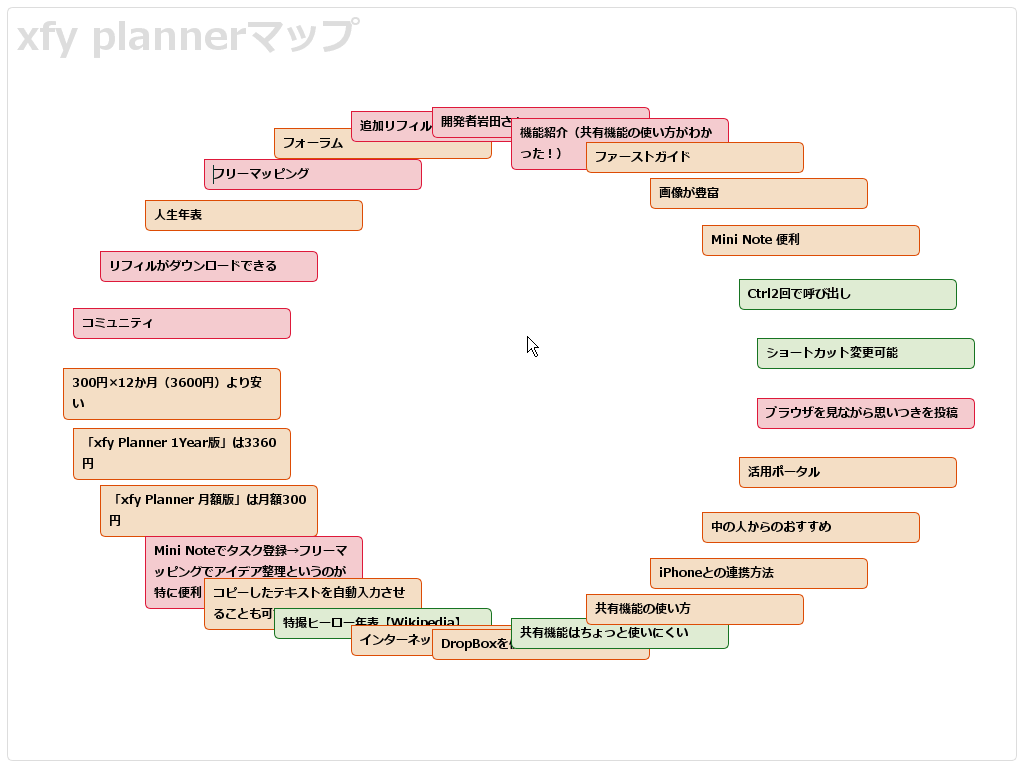Click the リフィルがダウンロードできる card
Viewport: 1024px width, 768px height.
209,266
